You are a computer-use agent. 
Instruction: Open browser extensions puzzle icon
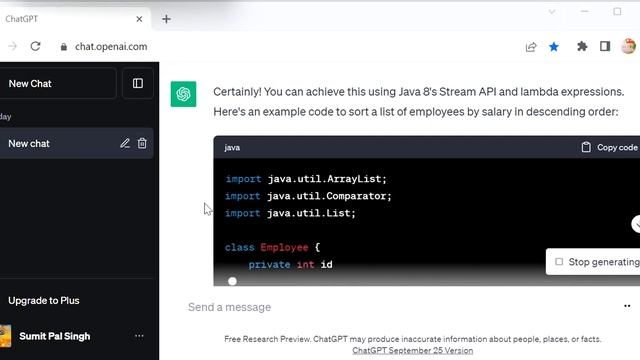tap(582, 47)
